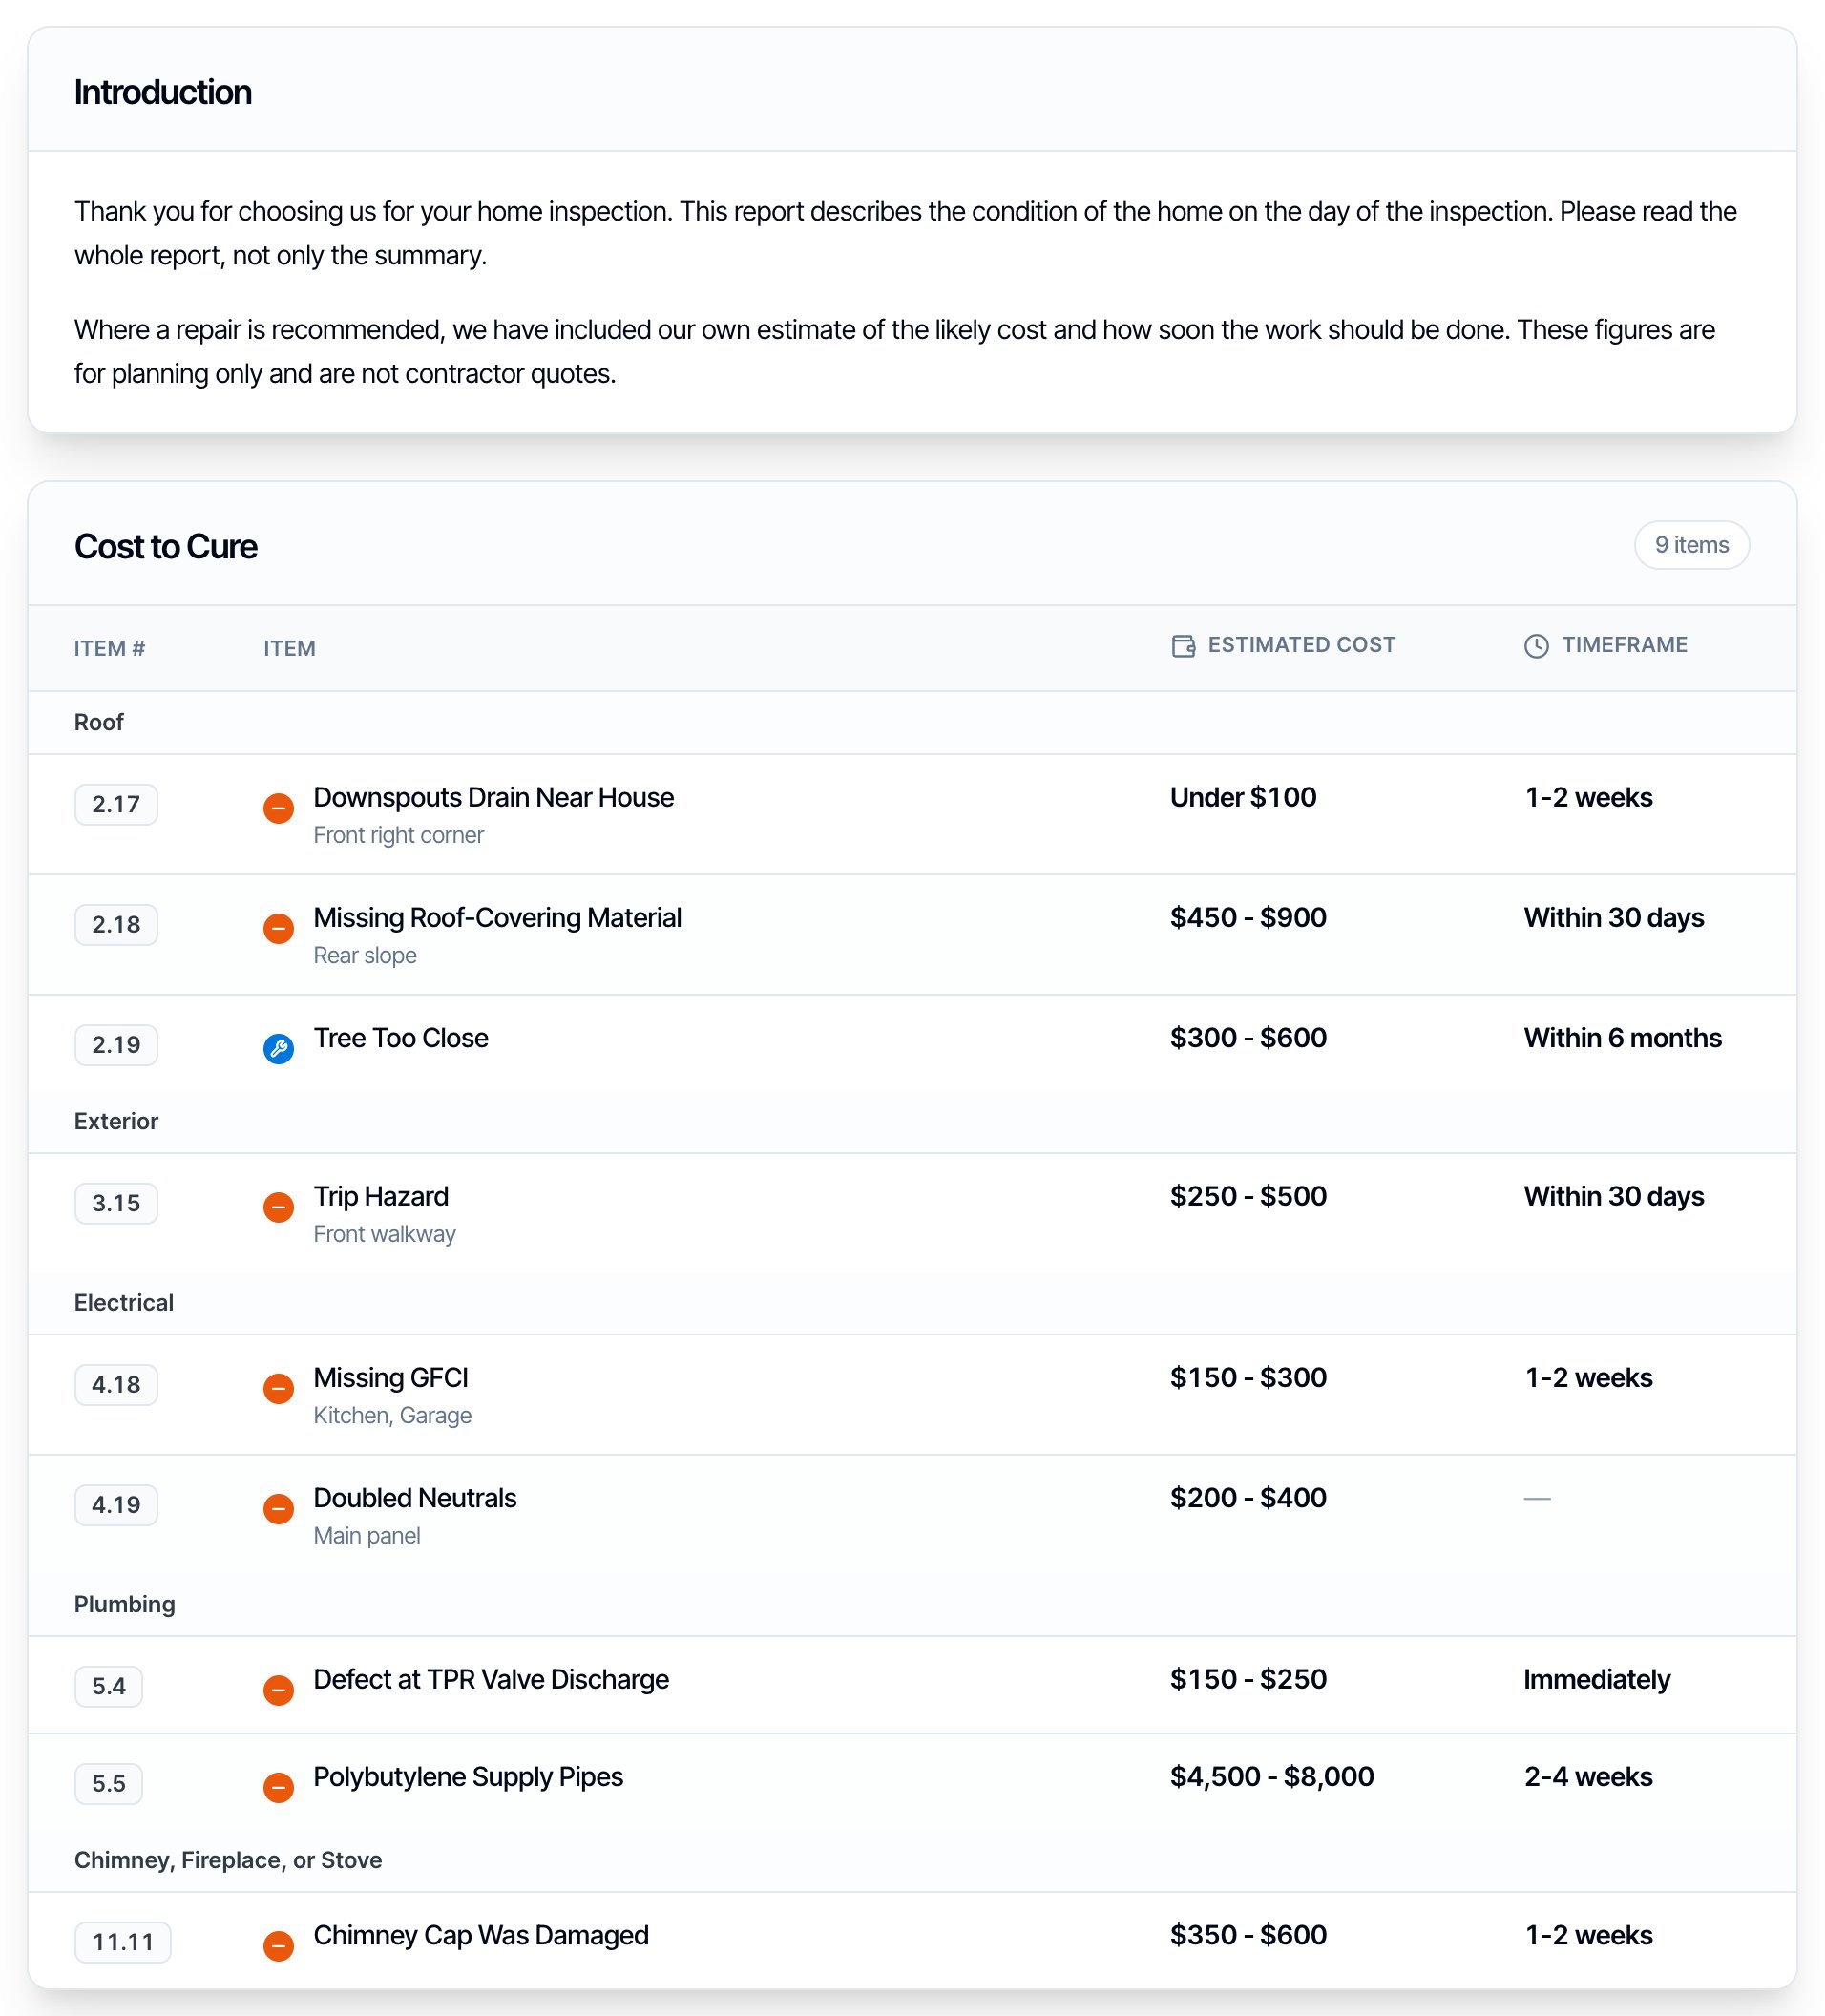The height and width of the screenshot is (2016, 1825).
Task: Click the clock icon in Timeframe header
Action: point(1536,646)
